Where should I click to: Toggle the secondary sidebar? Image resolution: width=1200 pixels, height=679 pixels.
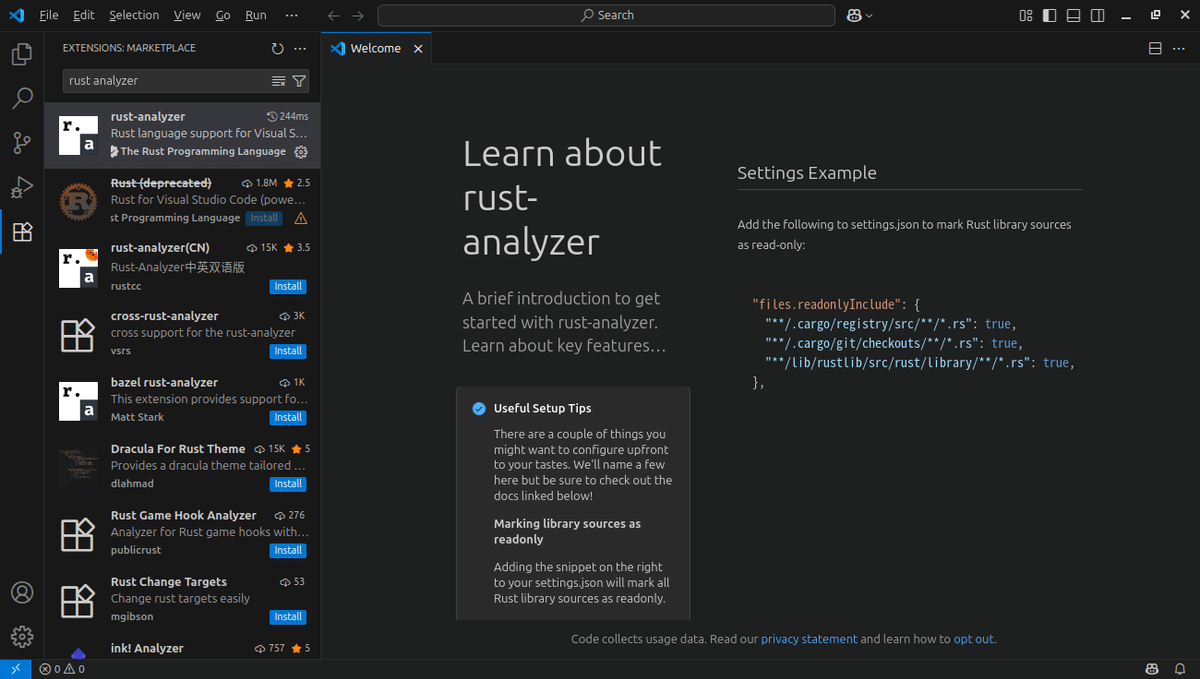pyautogui.click(x=1097, y=15)
